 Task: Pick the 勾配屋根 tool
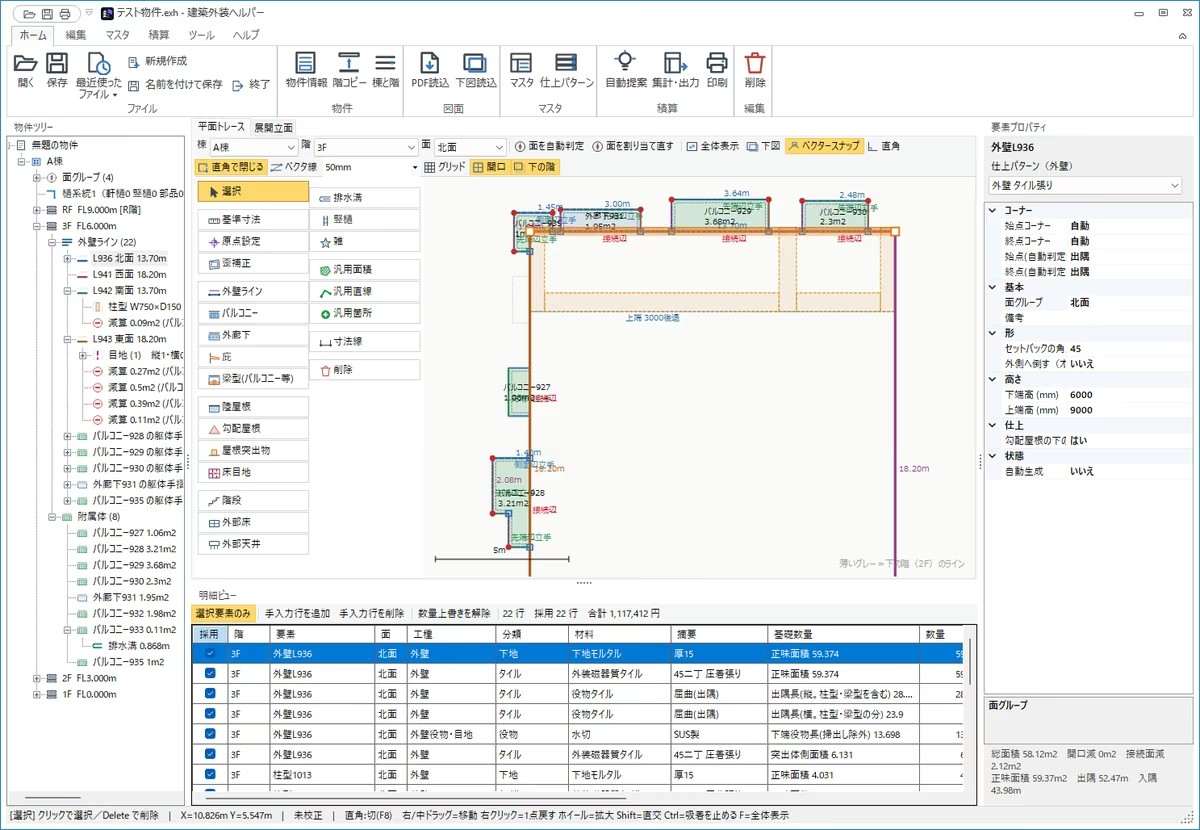[x=253, y=429]
